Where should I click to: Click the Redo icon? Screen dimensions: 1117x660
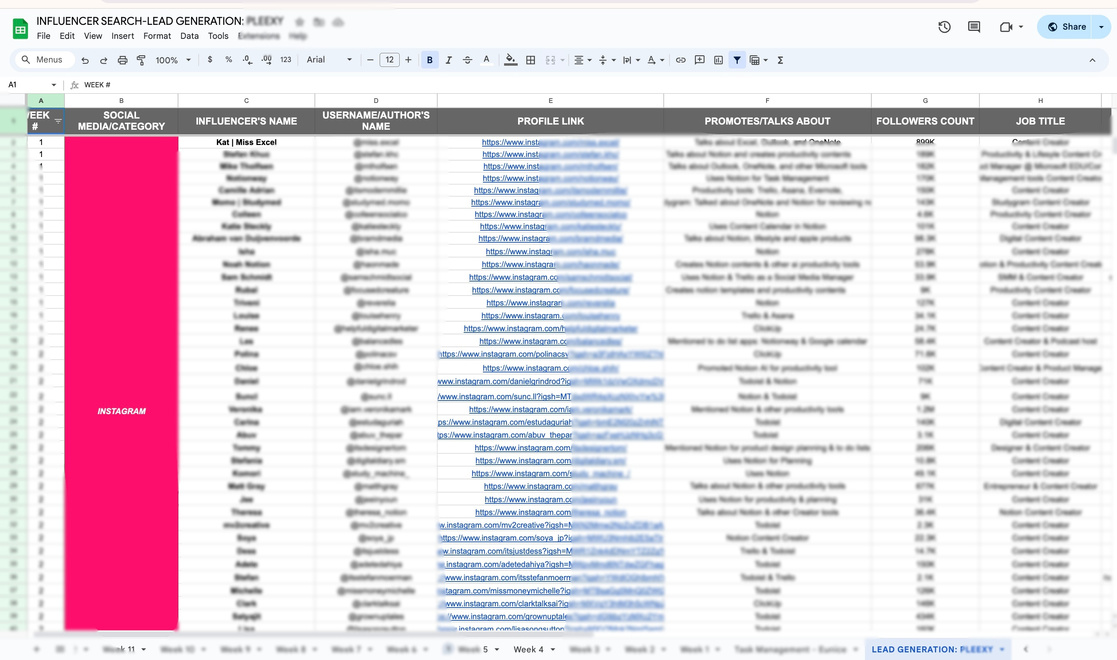103,61
